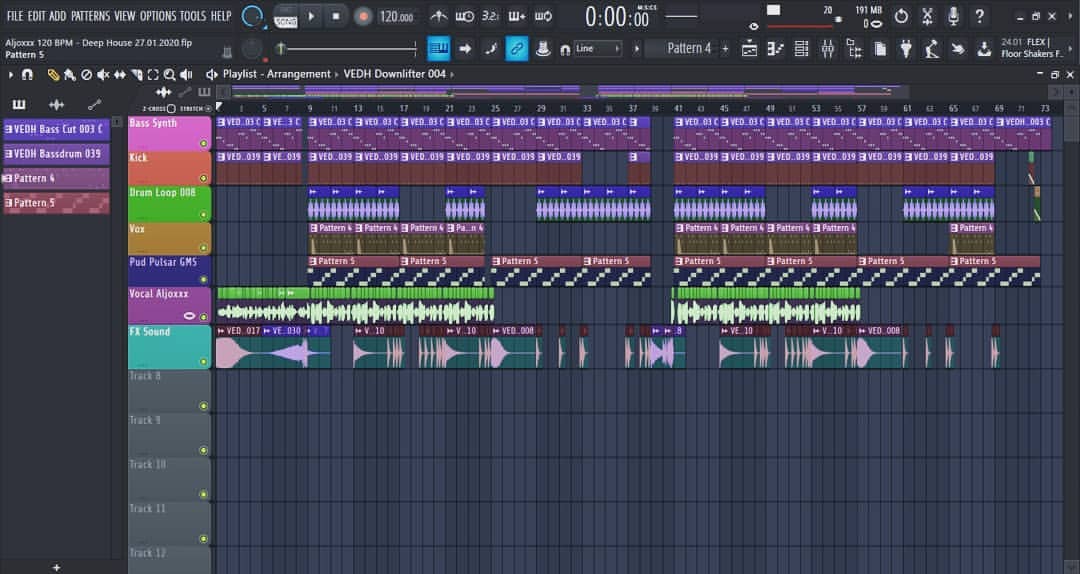Click arrow left of Pattern 4

[x=636, y=48]
